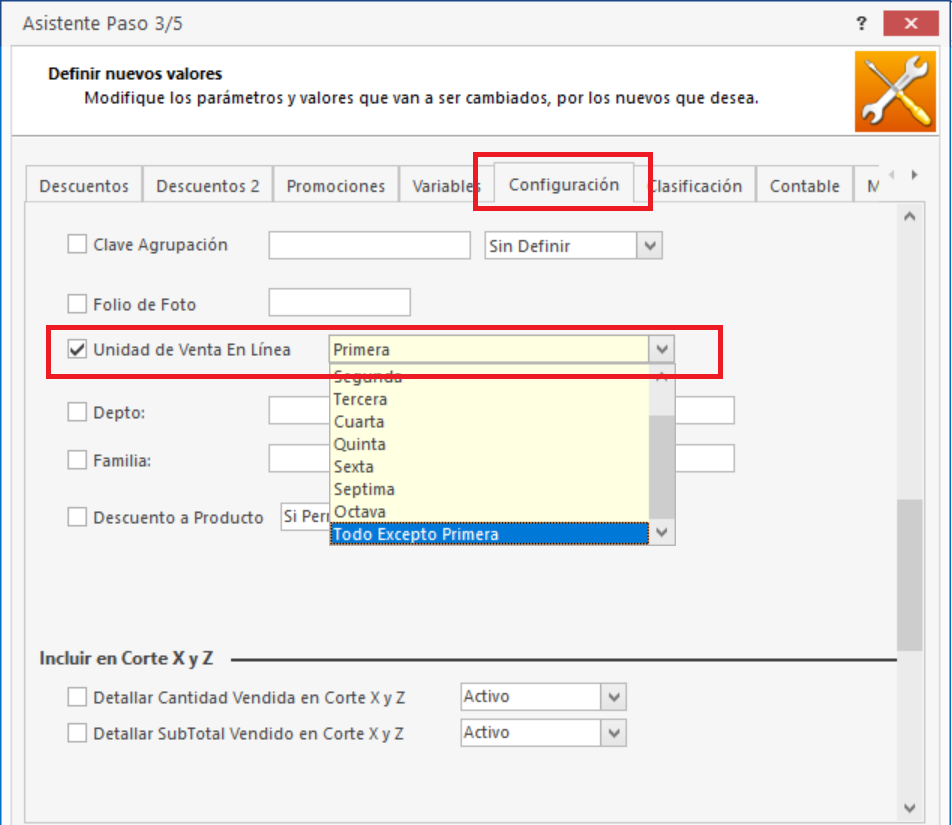The image size is (952, 825).
Task: Enable the Depto checkbox
Action: [x=76, y=412]
